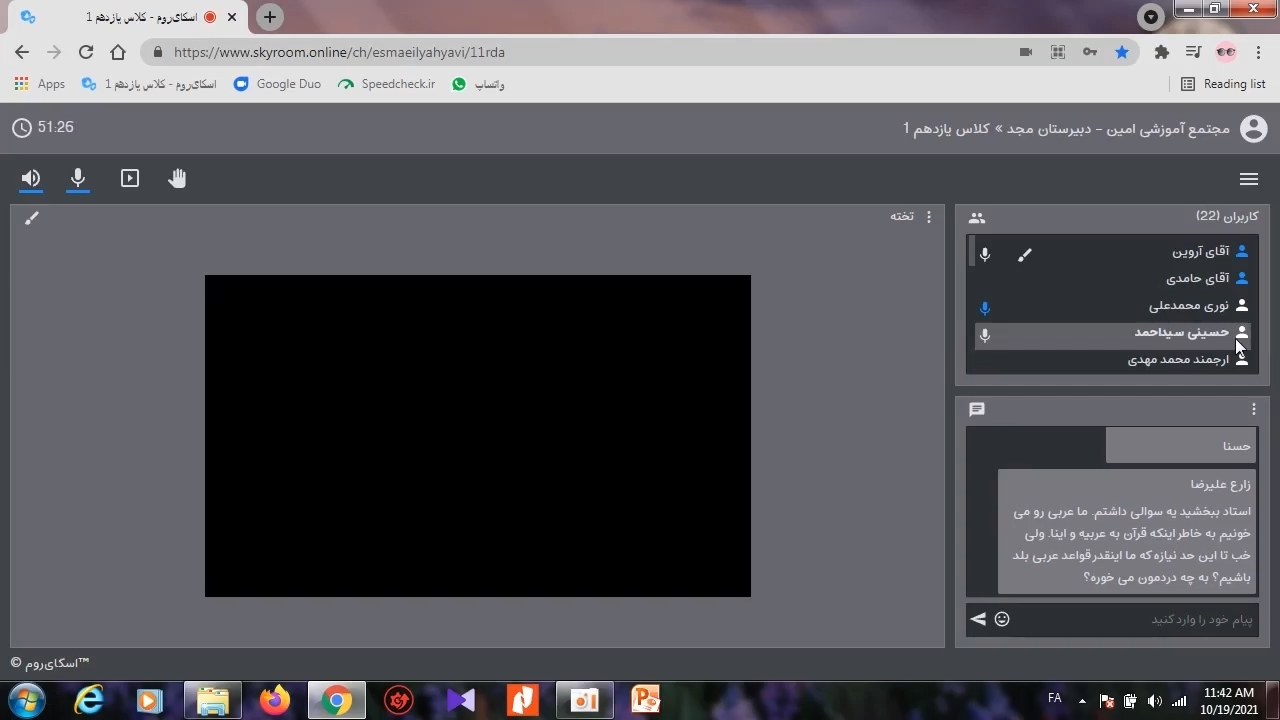Click the send message arrow icon

pos(978,619)
